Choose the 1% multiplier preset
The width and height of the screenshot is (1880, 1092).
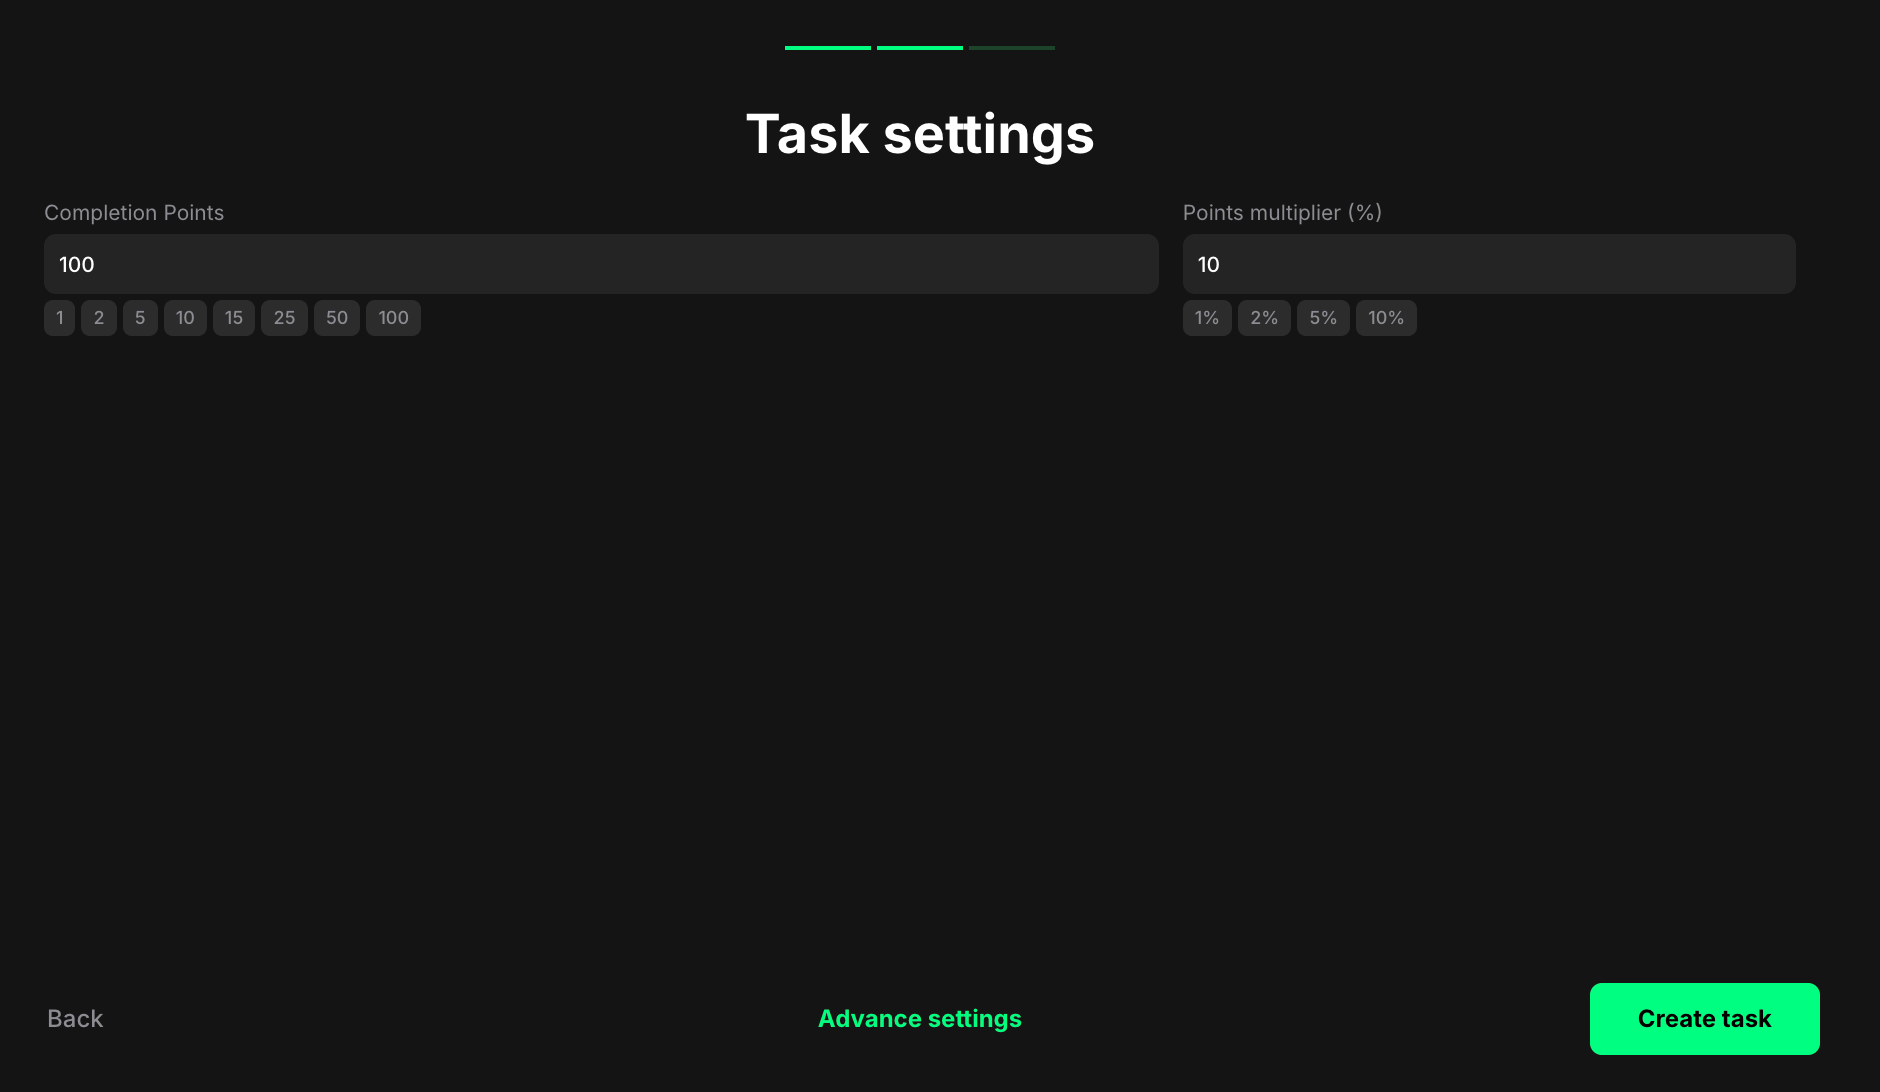coord(1207,318)
